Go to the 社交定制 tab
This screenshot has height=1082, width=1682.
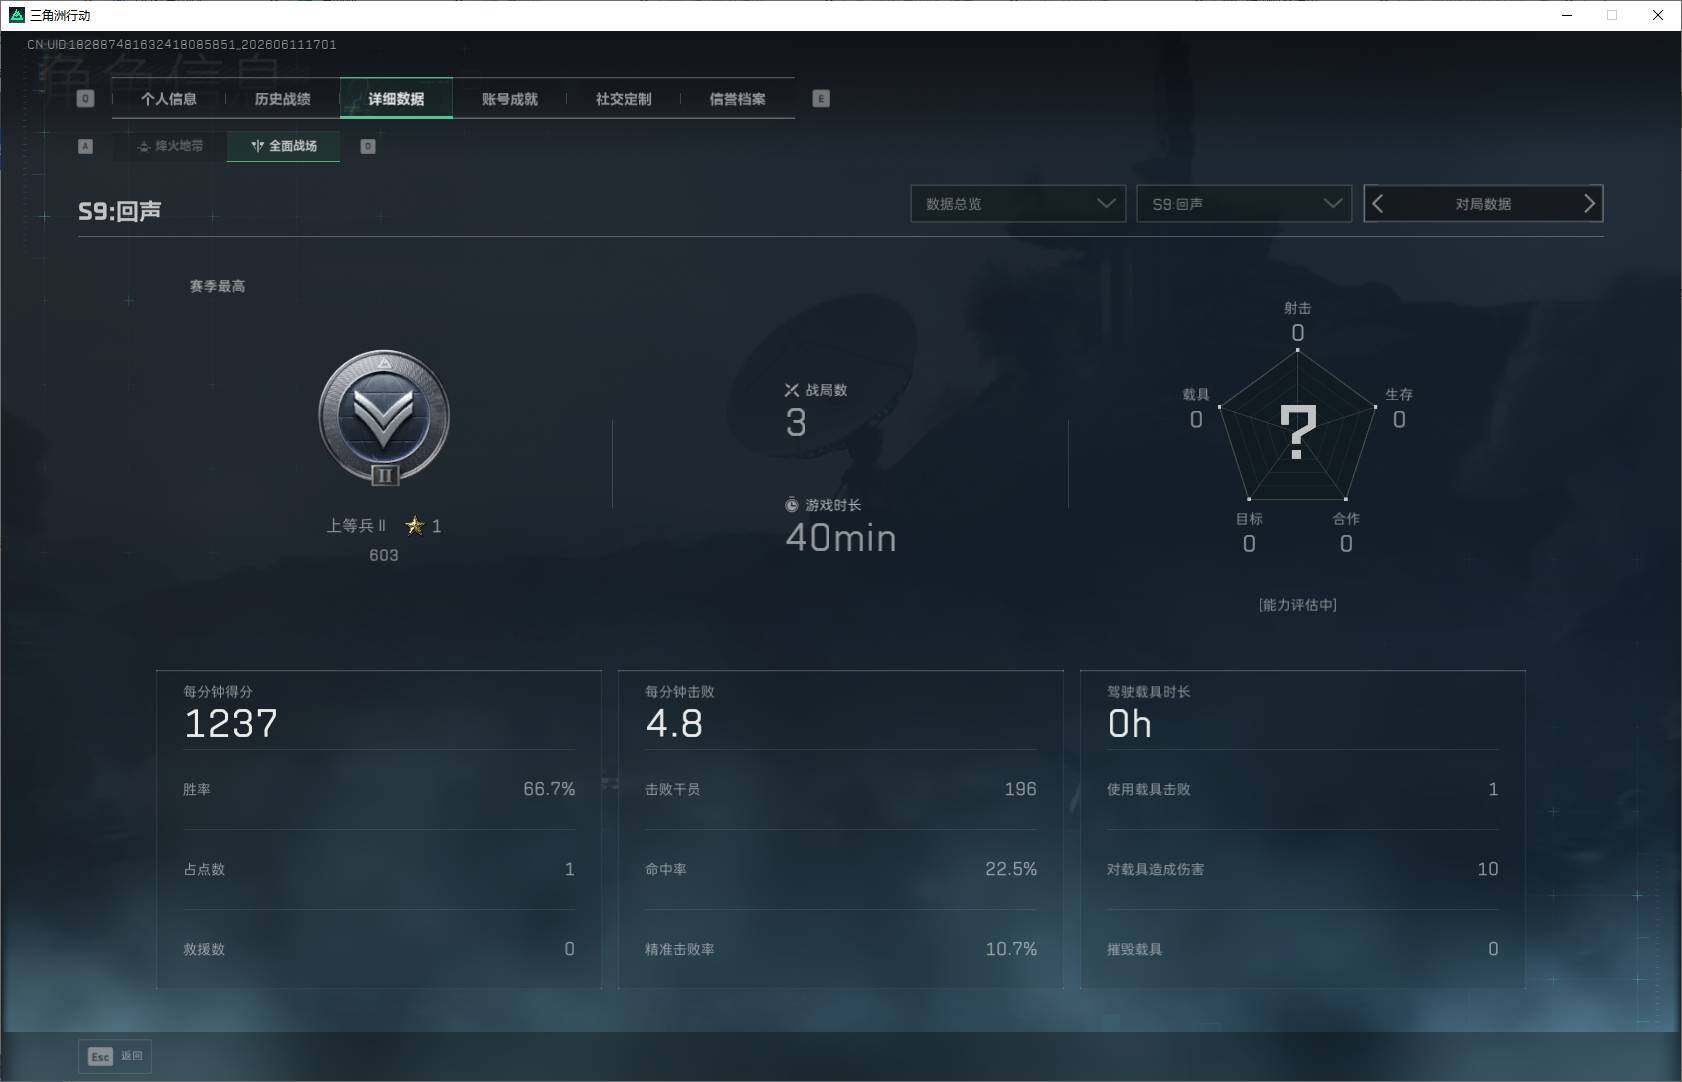(x=624, y=99)
